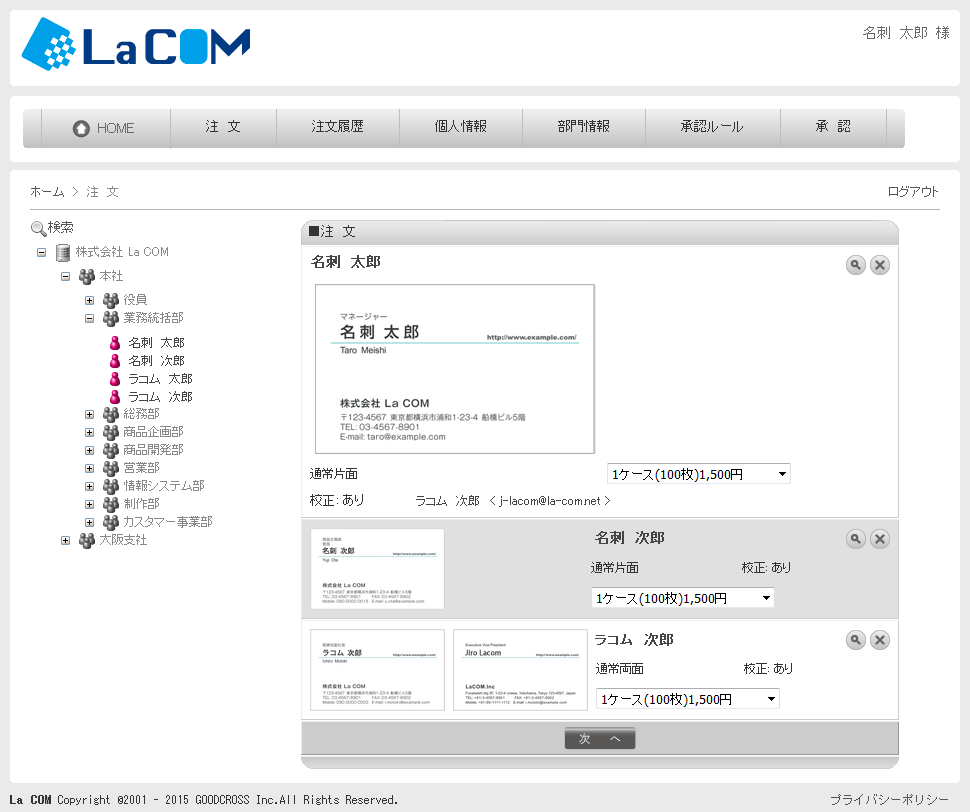Screen dimensions: 970x812
Task: Click the group icon next to 商品開発部
Action: (111, 450)
